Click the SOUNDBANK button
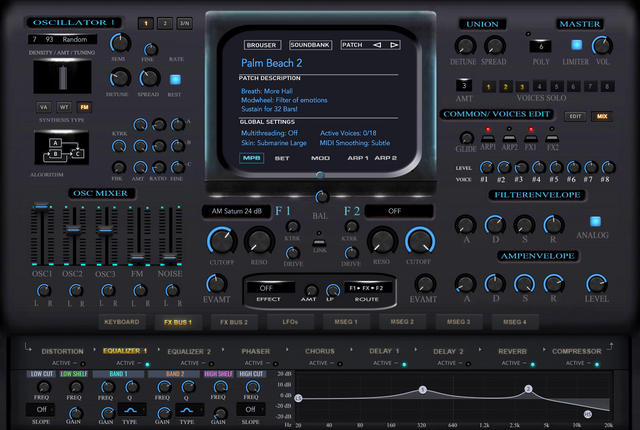This screenshot has height=430, width=640. 308,45
